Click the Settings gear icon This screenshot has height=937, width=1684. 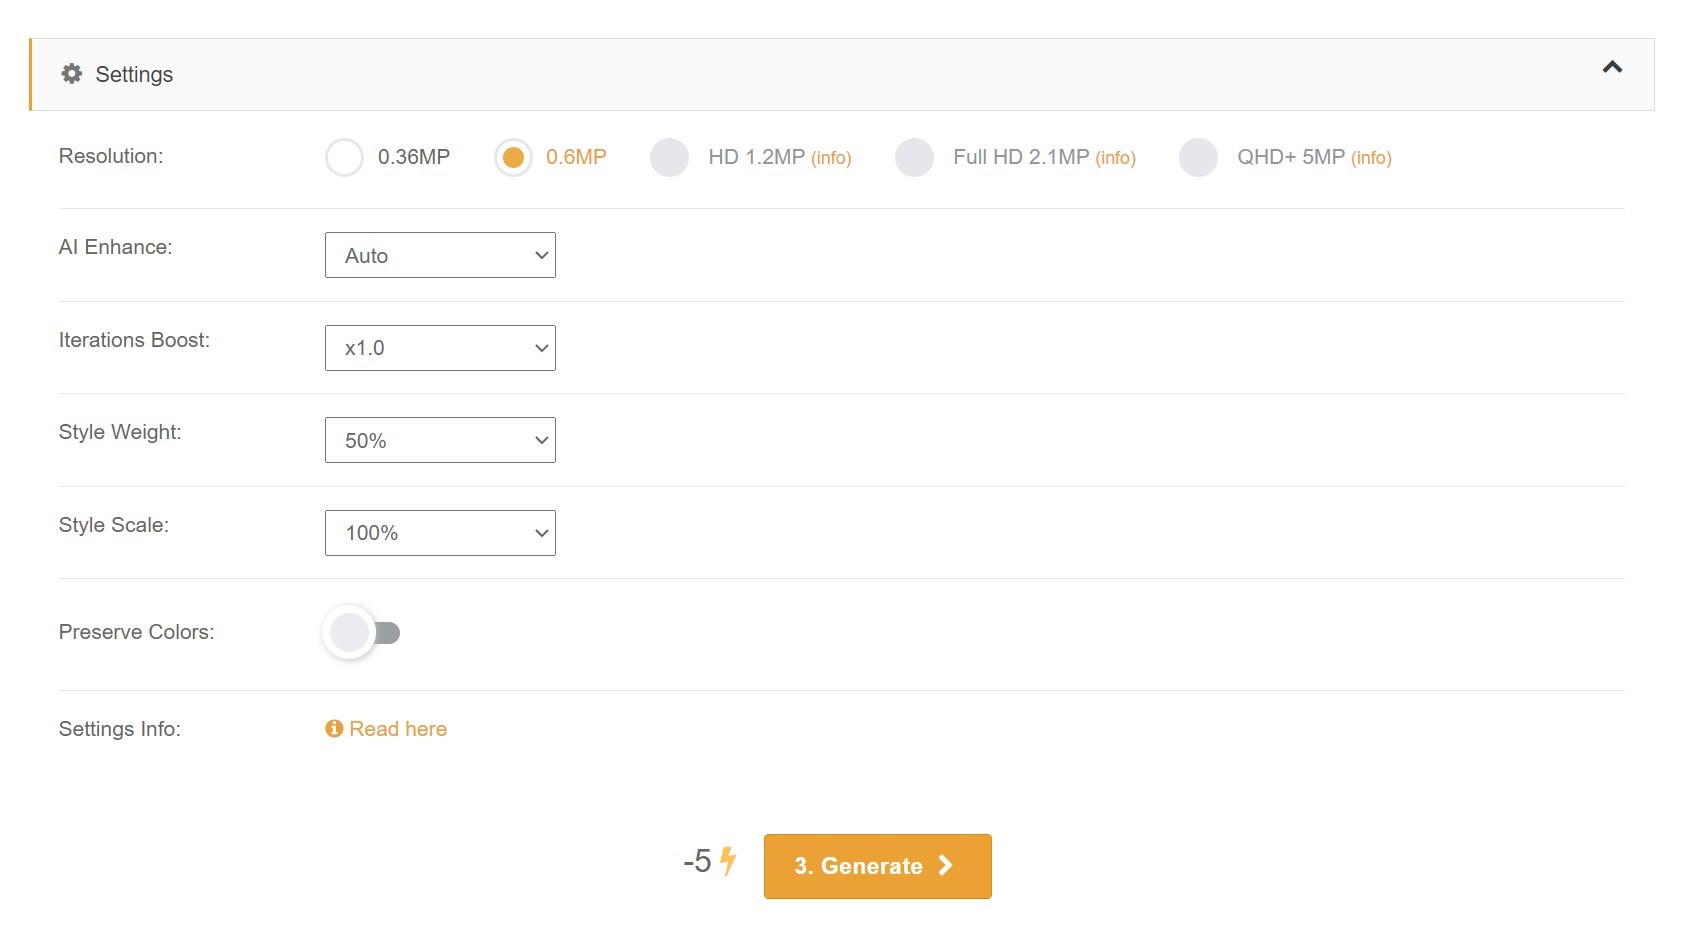click(x=72, y=73)
